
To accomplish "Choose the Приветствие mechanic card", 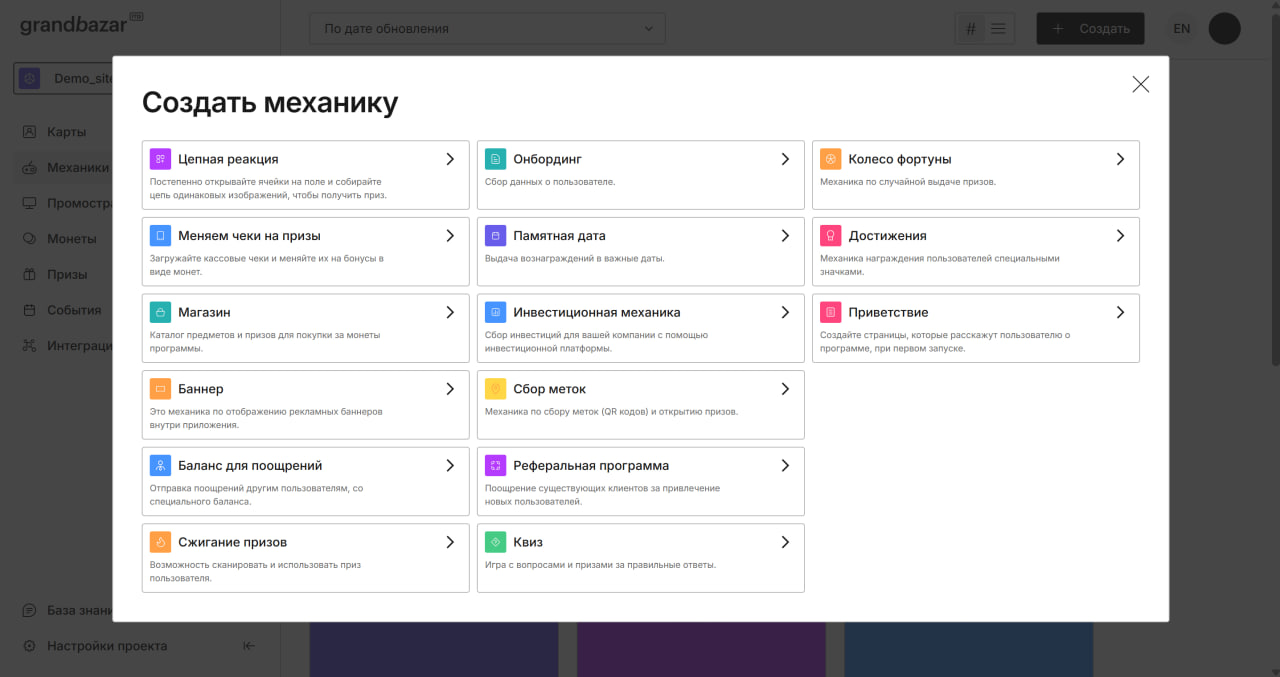I will (x=975, y=328).
